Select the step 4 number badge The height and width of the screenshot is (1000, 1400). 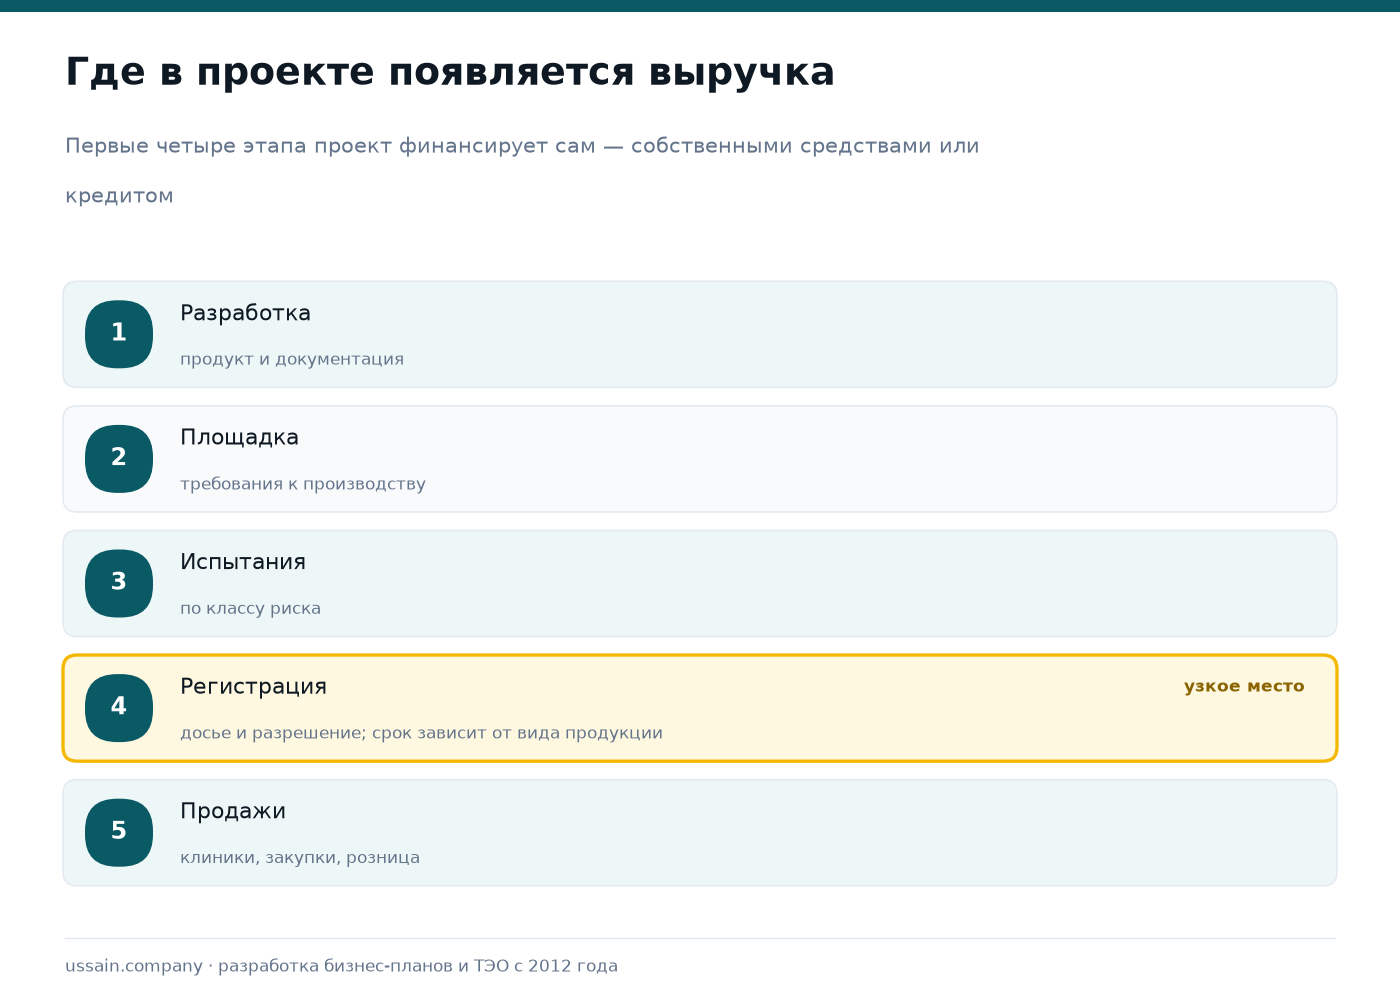click(x=119, y=708)
